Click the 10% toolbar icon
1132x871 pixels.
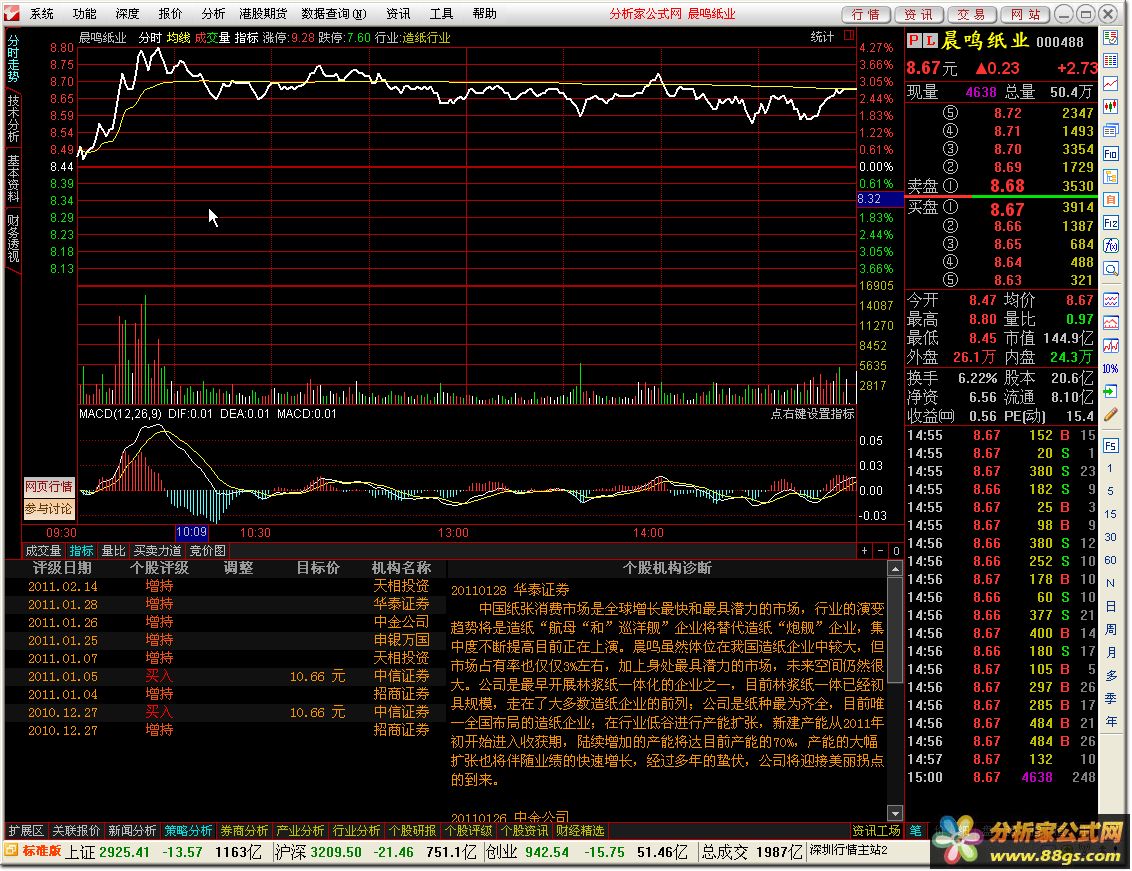point(1111,369)
